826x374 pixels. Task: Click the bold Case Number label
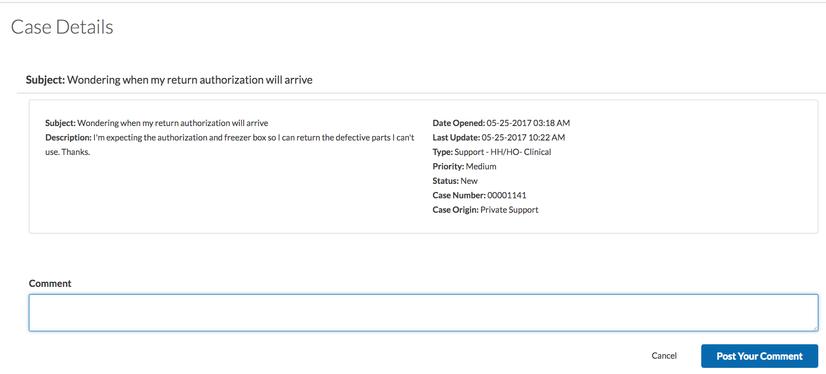coord(459,195)
